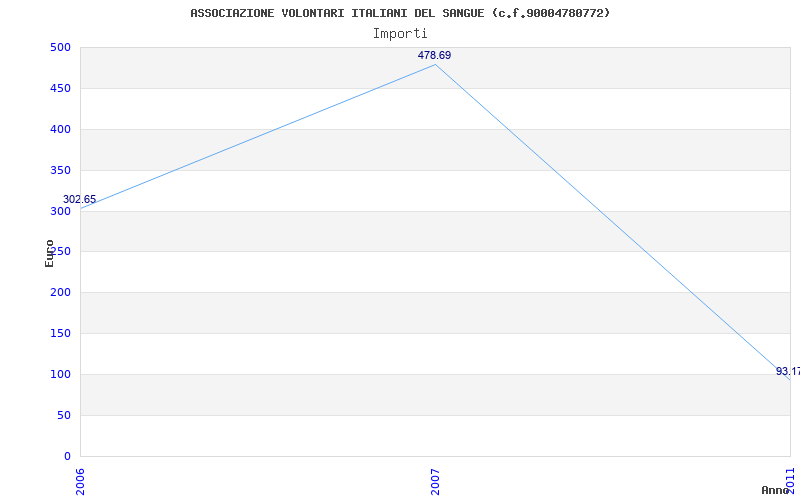Image resolution: width=800 pixels, height=500 pixels.
Task: Click the 2011 x-axis year label
Action: click(791, 479)
